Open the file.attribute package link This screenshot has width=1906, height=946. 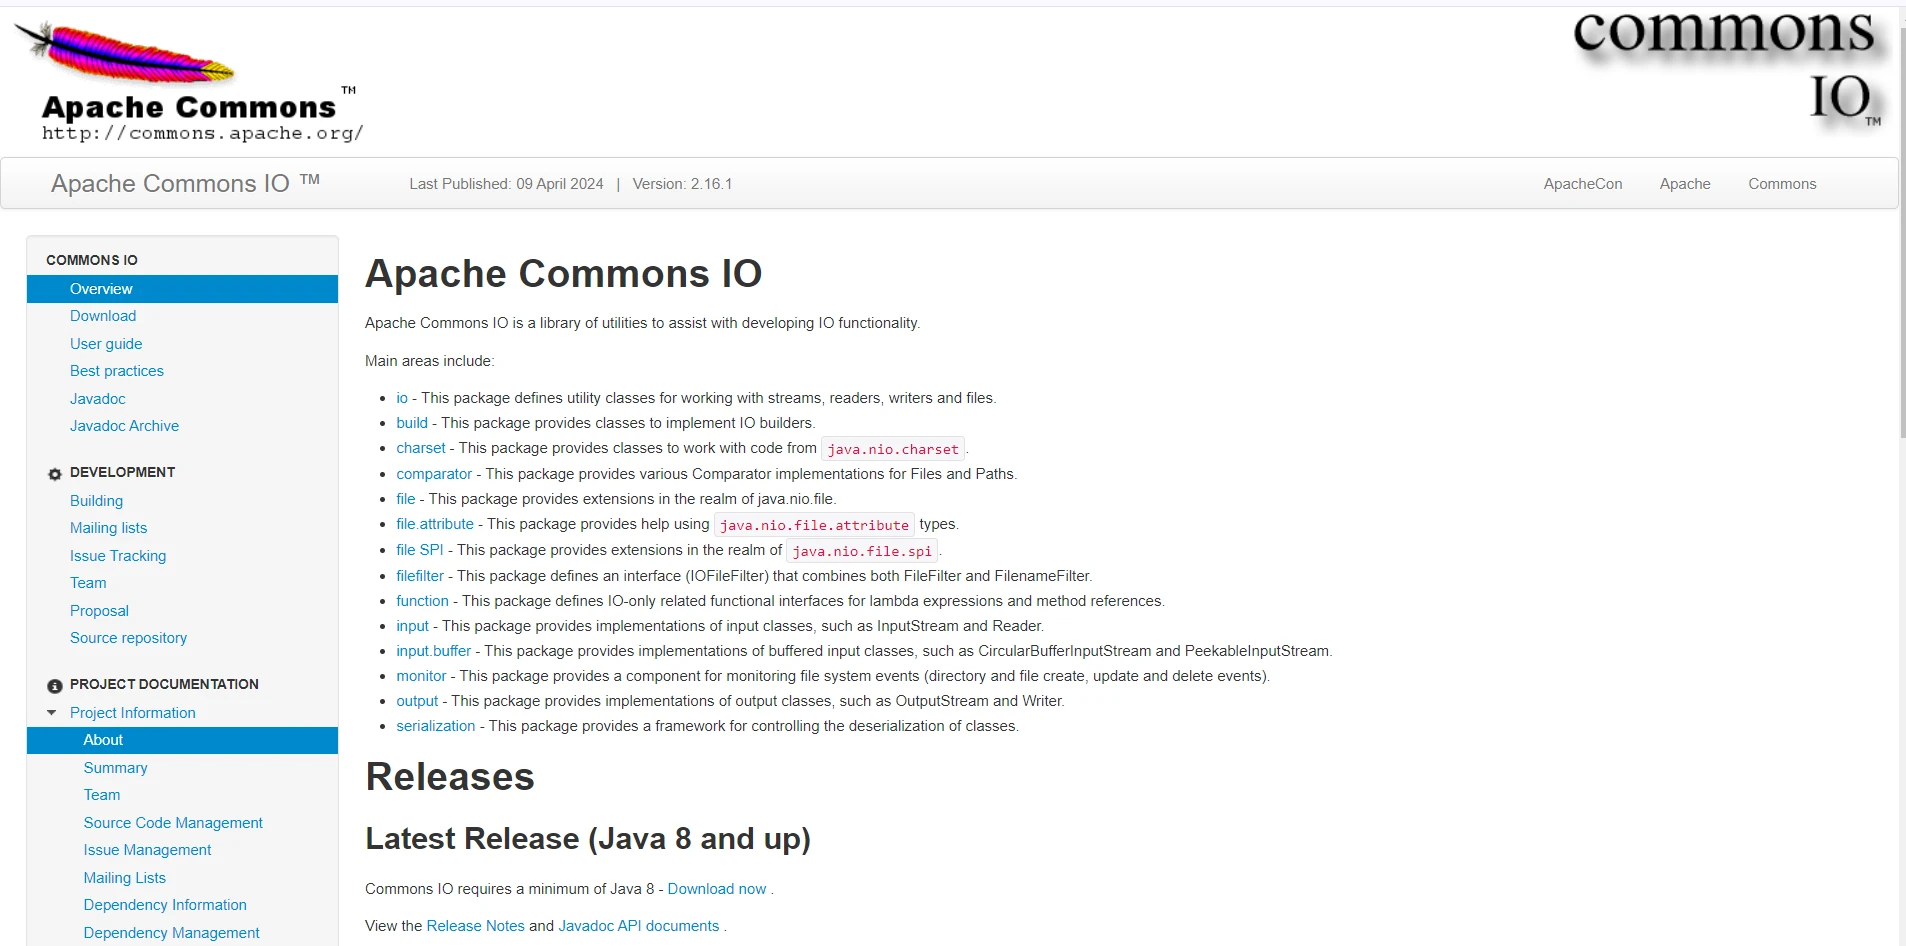coord(435,524)
